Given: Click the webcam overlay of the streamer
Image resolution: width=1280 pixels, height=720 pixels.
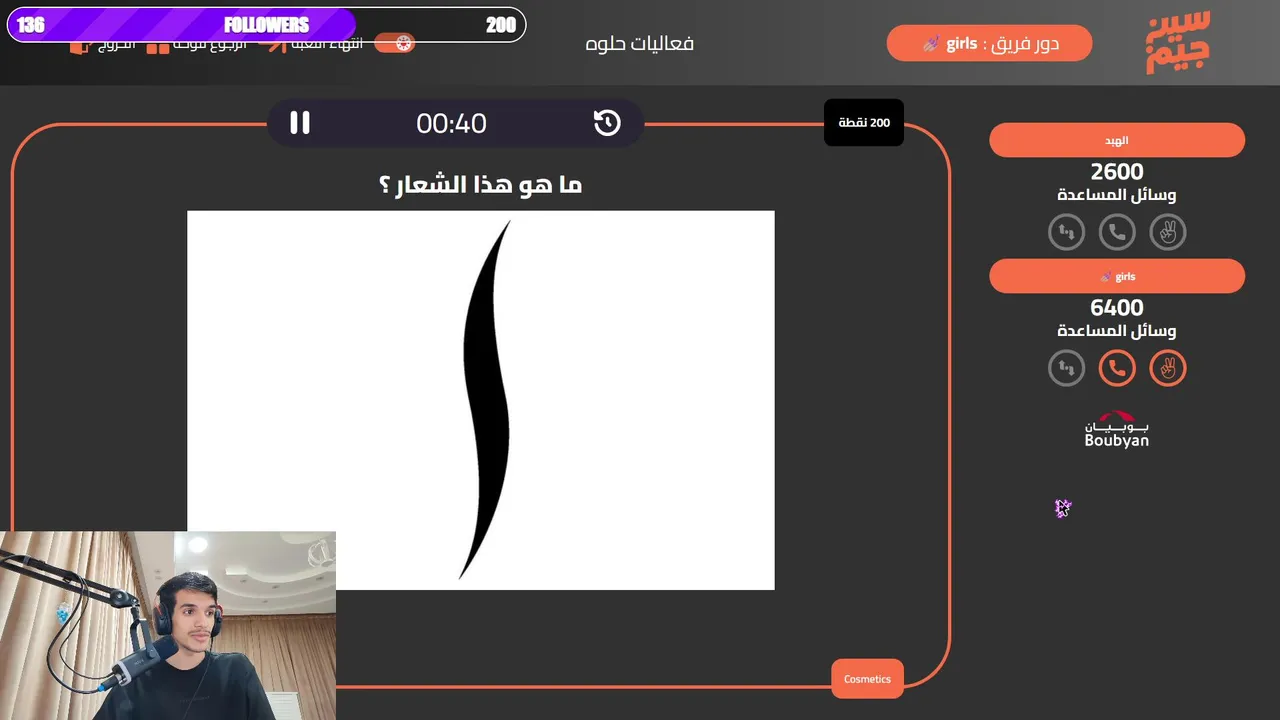Looking at the screenshot, I should tap(168, 626).
